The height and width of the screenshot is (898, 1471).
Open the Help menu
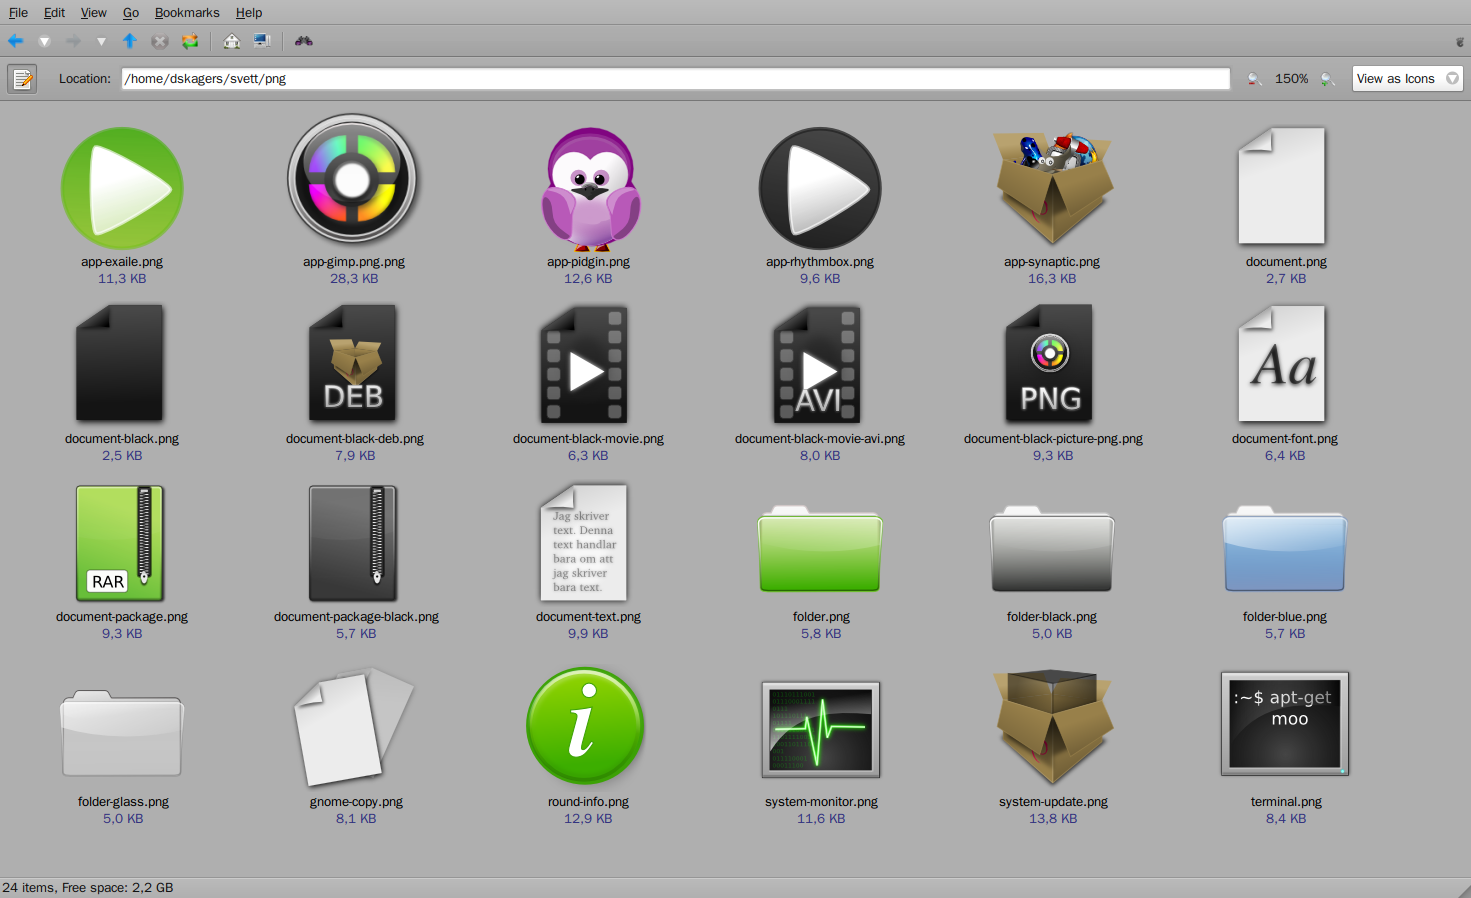coord(249,13)
